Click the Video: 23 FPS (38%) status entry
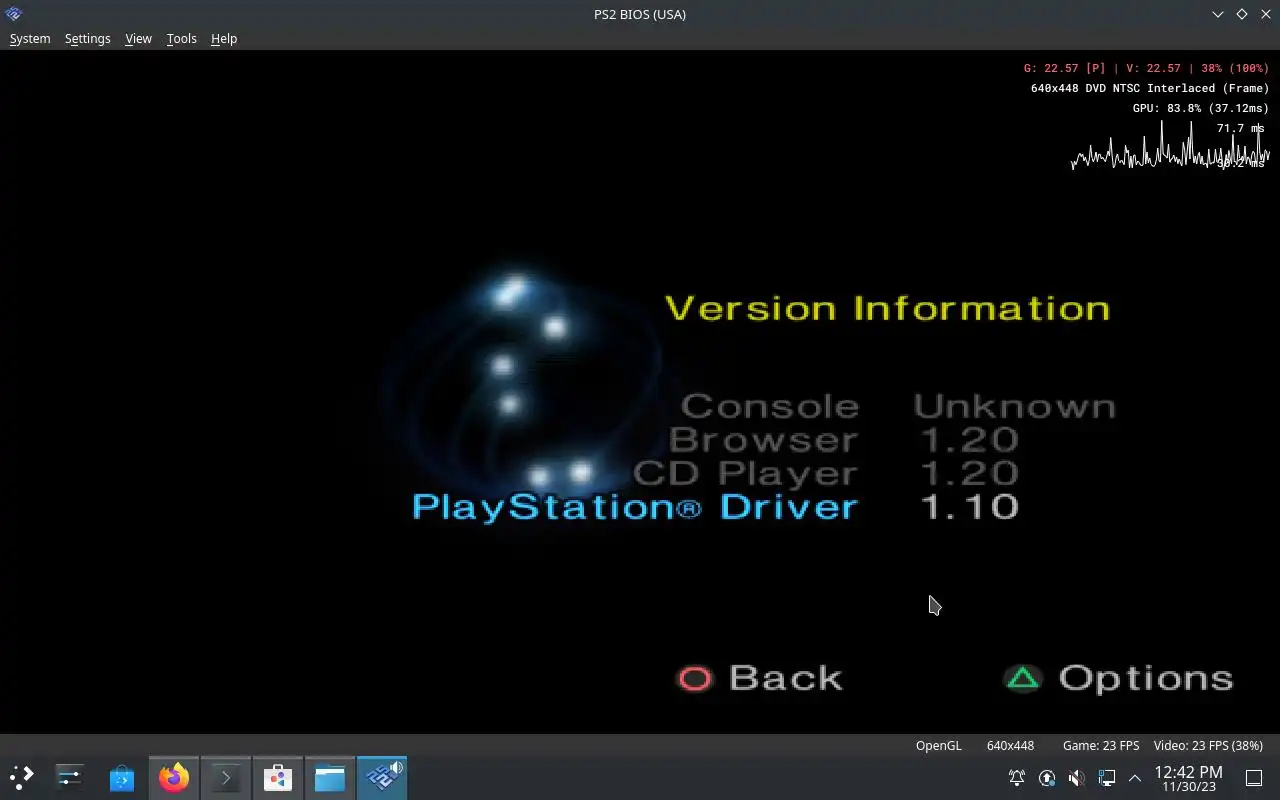 (1208, 745)
